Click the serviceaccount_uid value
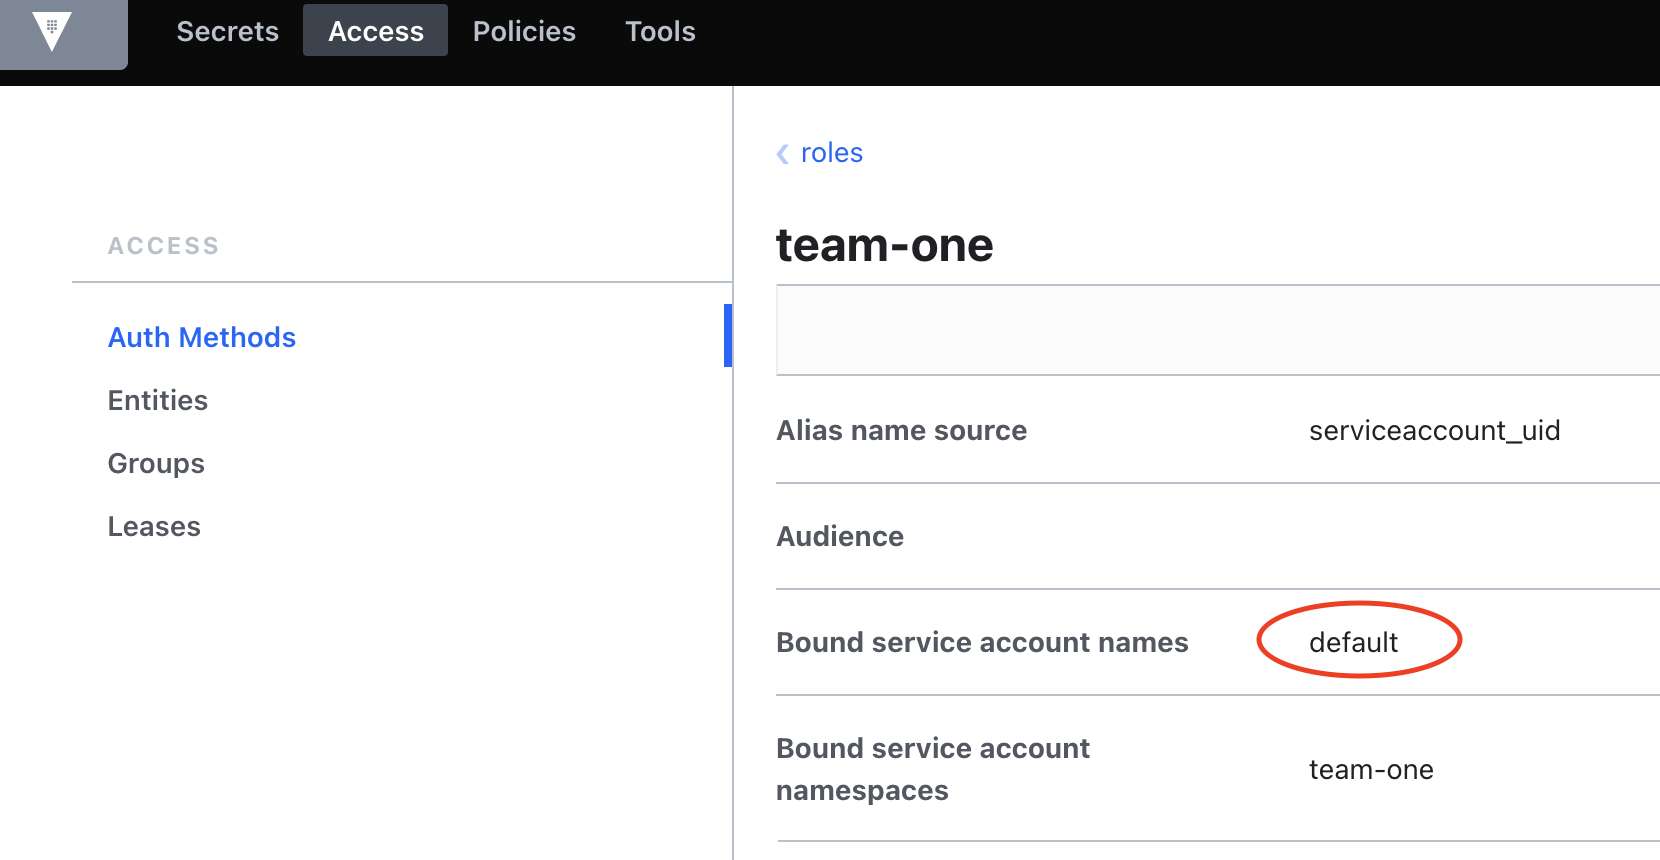The height and width of the screenshot is (860, 1660). (1434, 430)
